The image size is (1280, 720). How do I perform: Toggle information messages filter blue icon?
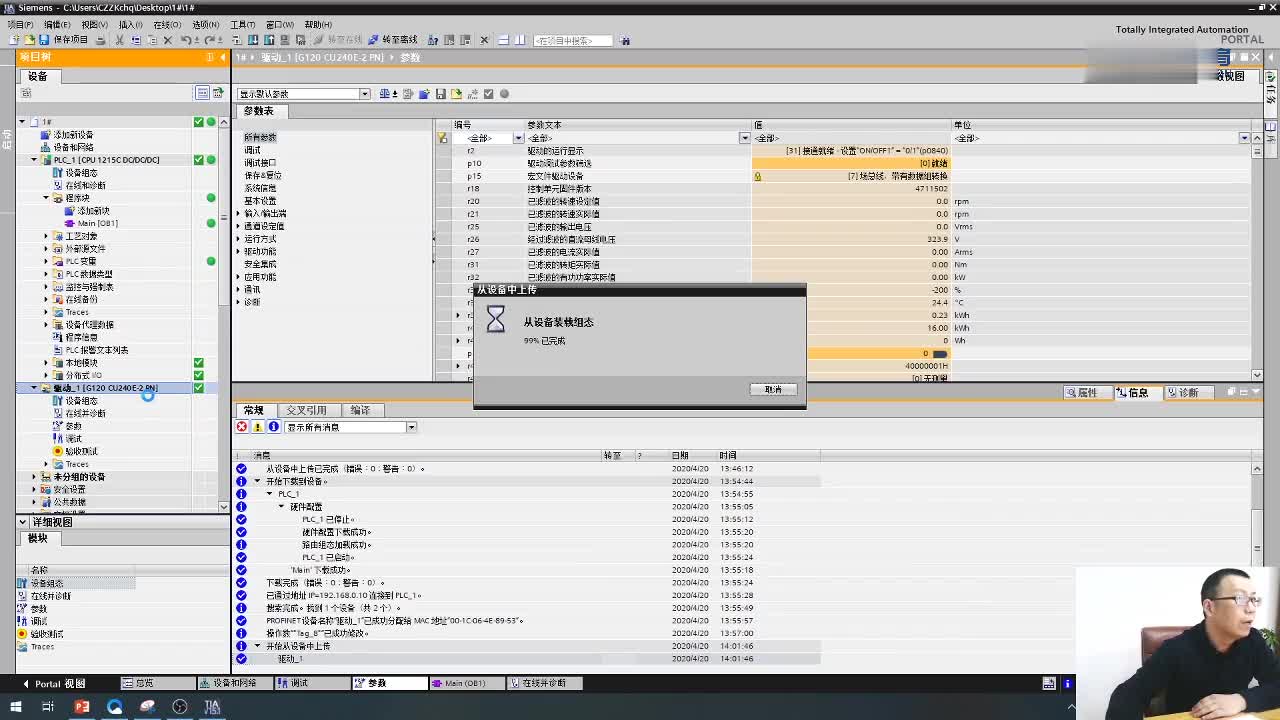(273, 427)
